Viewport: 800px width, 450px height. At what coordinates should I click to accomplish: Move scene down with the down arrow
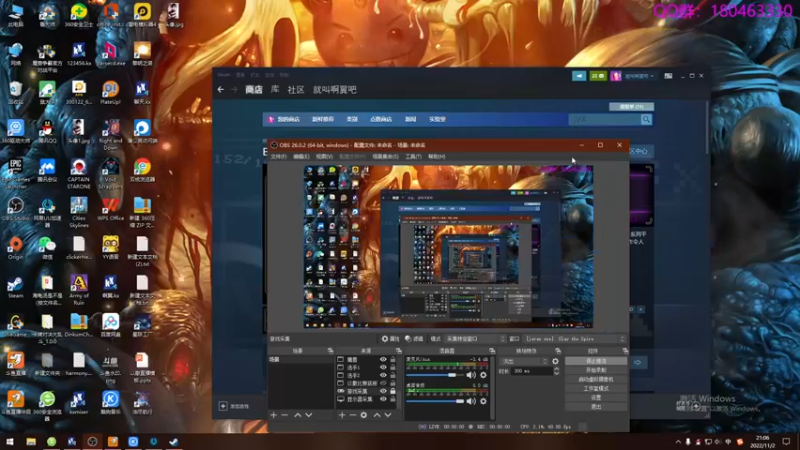click(x=309, y=415)
